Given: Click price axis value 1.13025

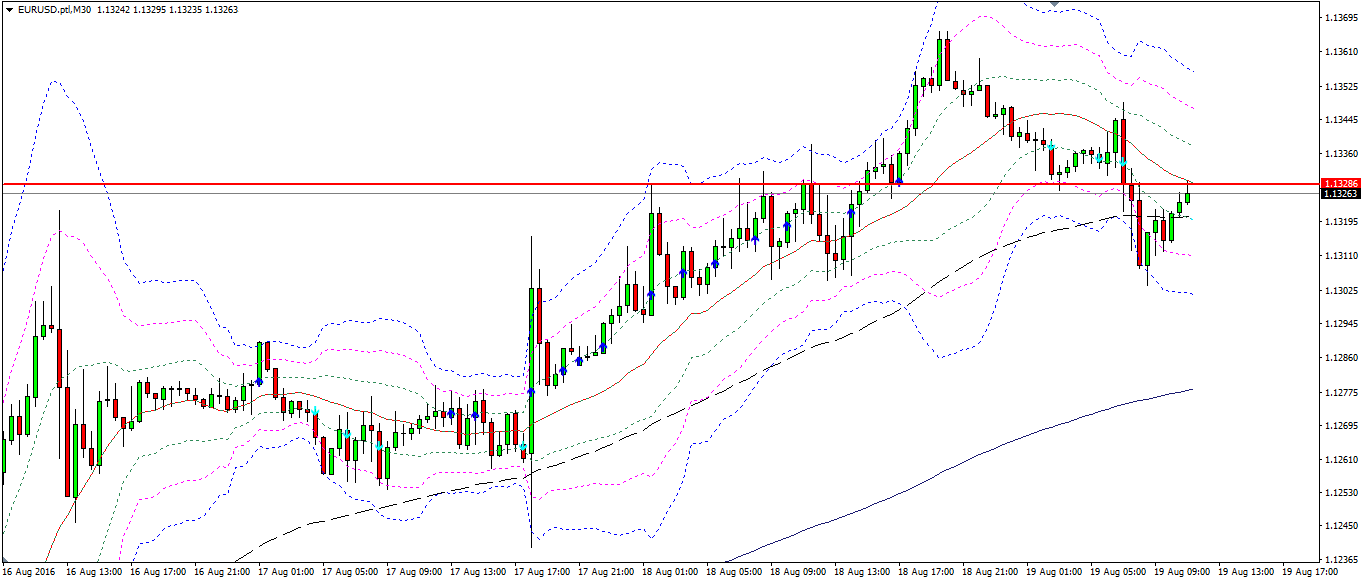Looking at the screenshot, I should coord(1341,290).
